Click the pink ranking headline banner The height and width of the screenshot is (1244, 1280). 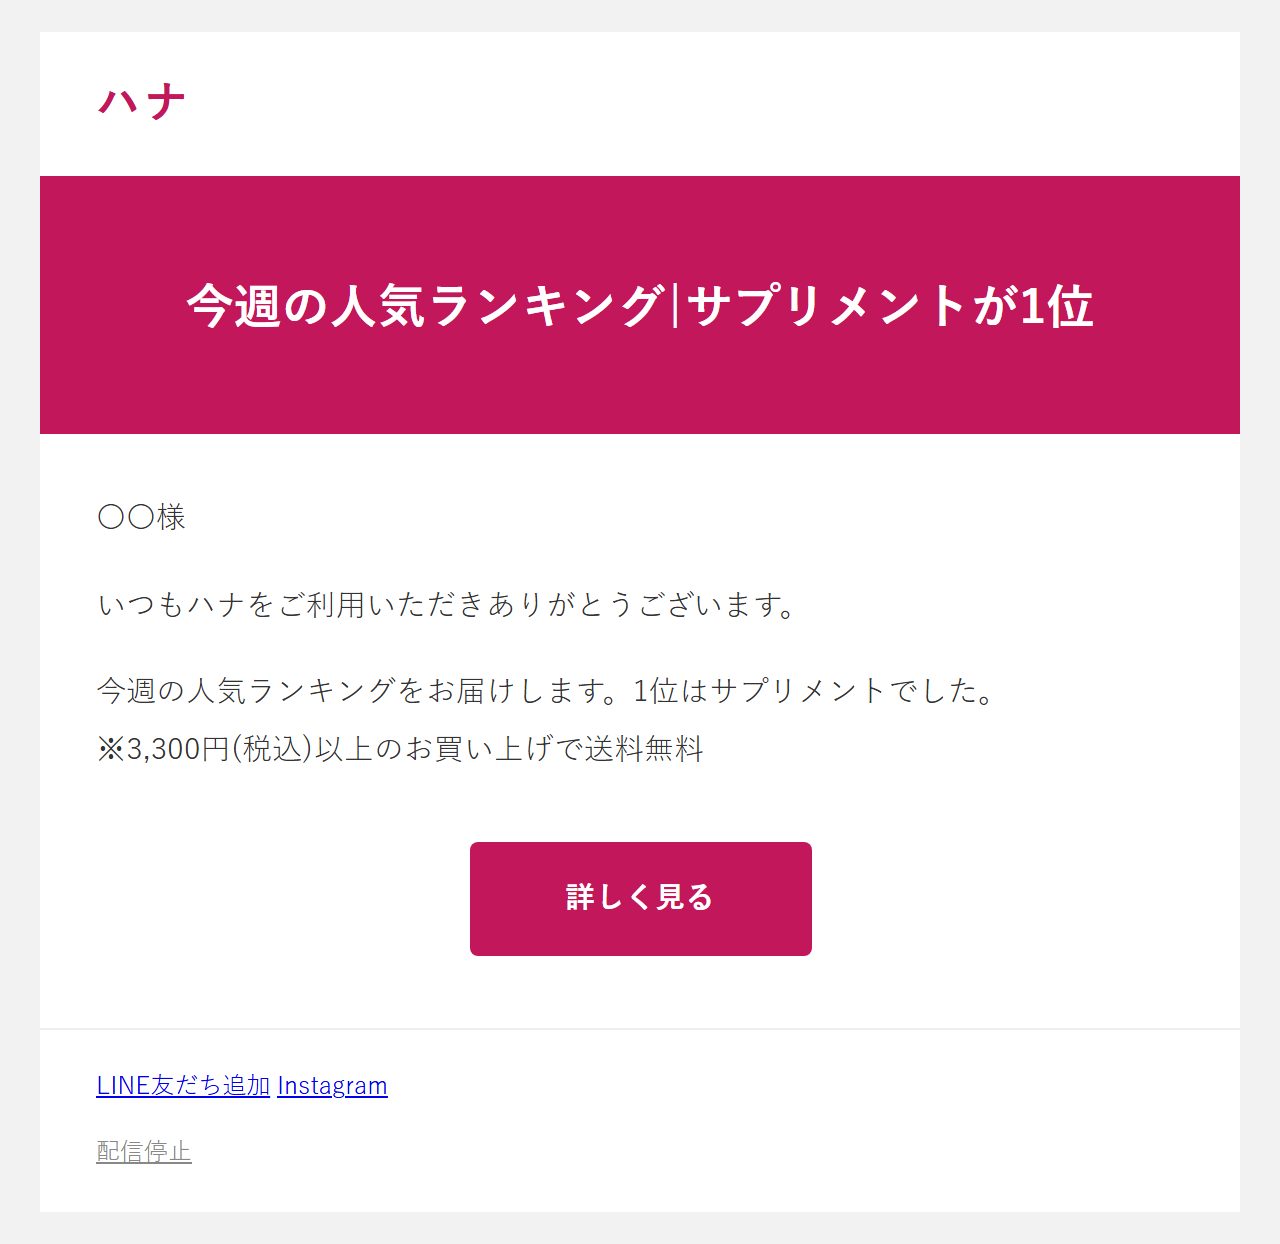pyautogui.click(x=640, y=305)
